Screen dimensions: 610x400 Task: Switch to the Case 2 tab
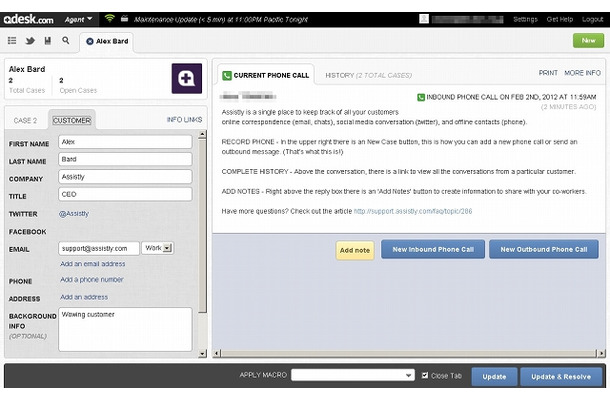tap(25, 121)
